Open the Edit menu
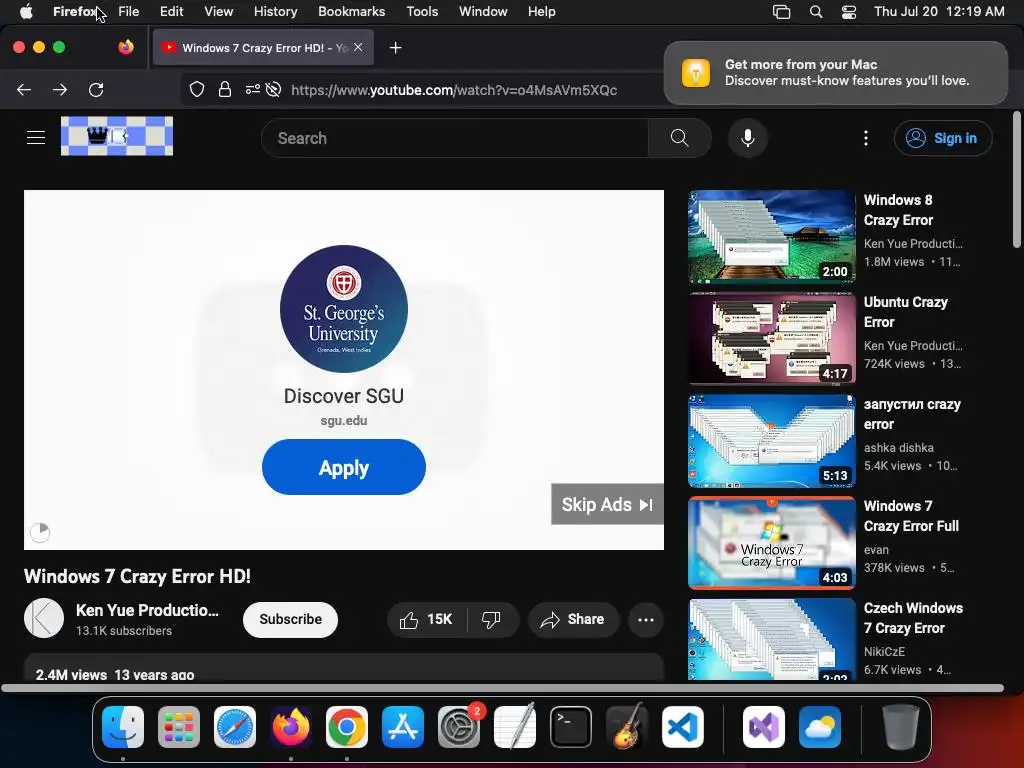Viewport: 1024px width, 768px height. tap(171, 11)
